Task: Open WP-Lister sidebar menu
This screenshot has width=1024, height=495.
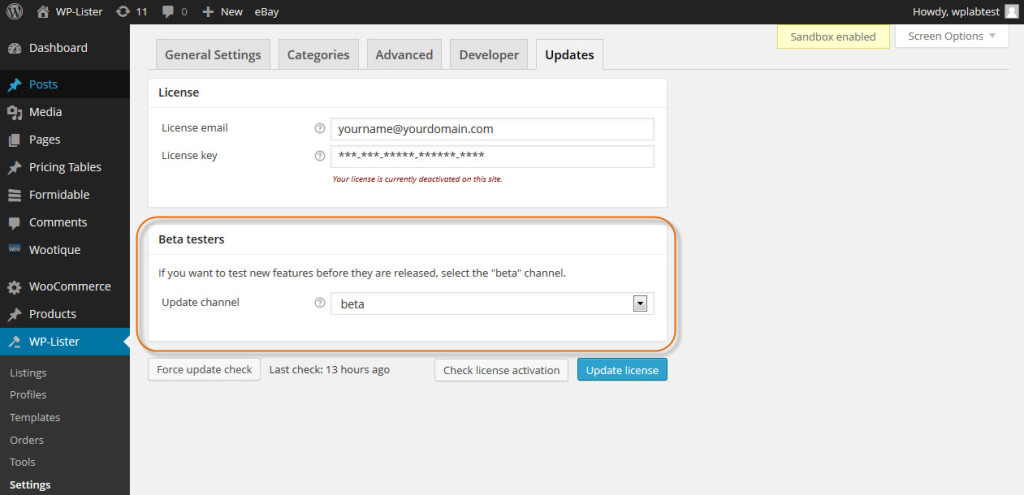Action: point(54,341)
